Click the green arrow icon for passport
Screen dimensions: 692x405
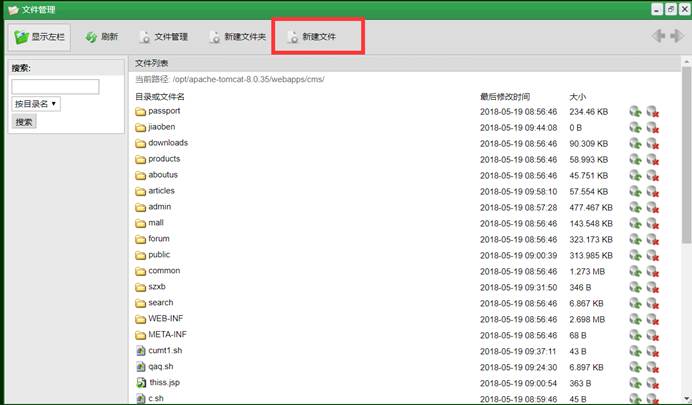click(635, 112)
